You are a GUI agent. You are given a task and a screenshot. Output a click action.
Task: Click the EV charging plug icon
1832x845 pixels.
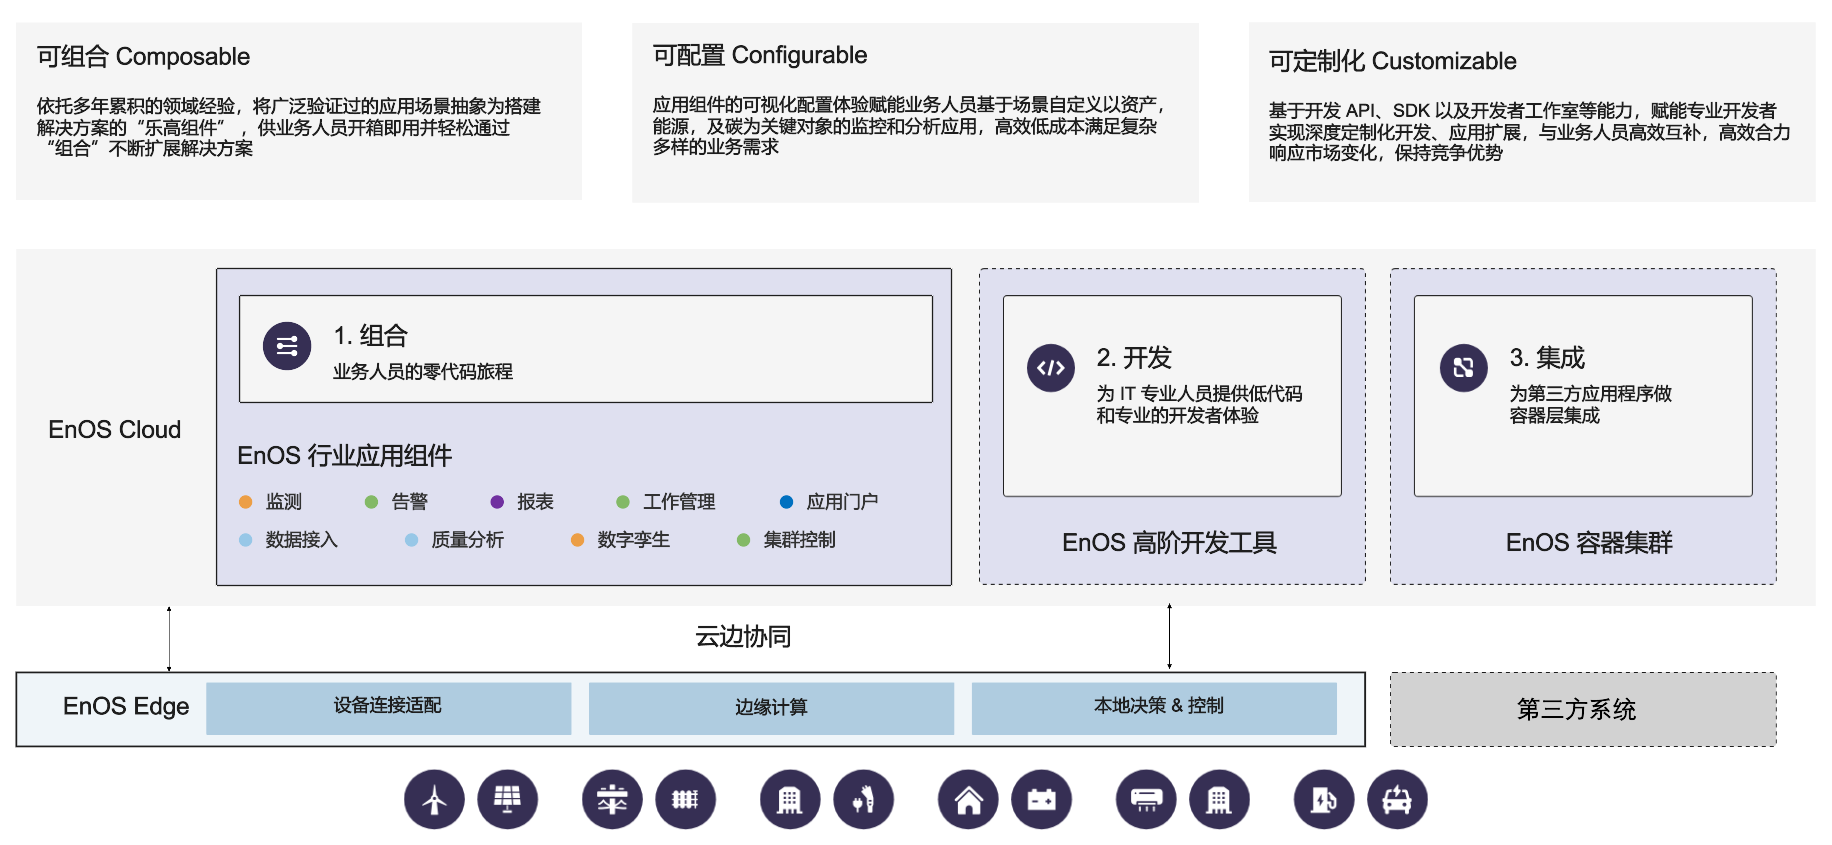coord(864,800)
